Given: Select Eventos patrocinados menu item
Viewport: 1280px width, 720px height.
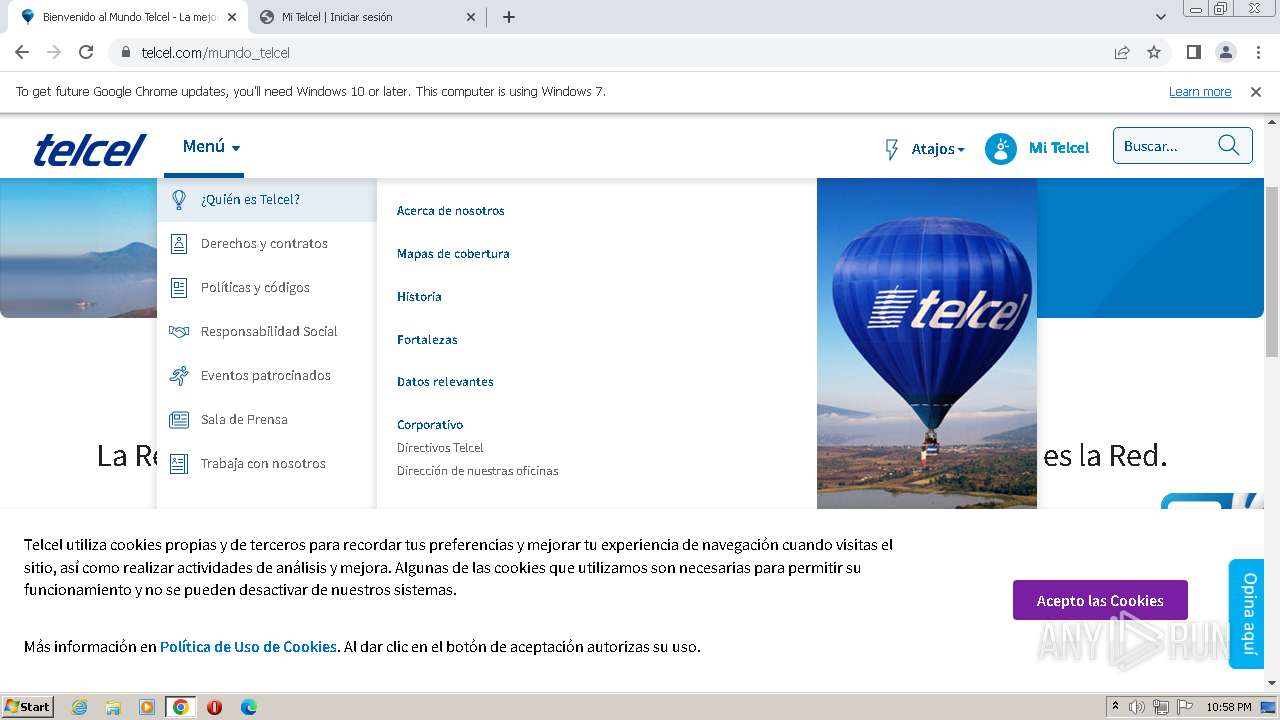Looking at the screenshot, I should 267,376.
